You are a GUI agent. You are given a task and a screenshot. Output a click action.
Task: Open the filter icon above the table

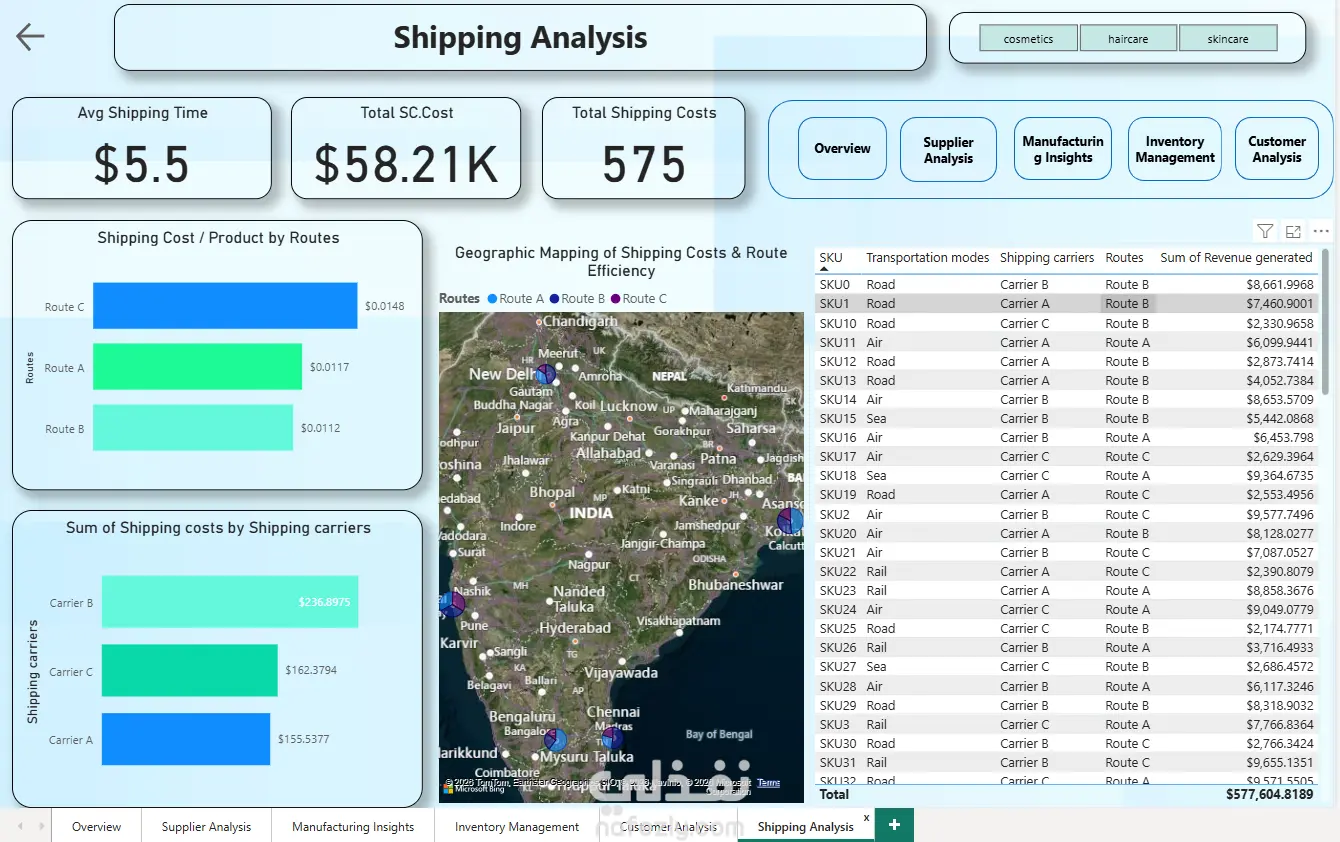tap(1265, 231)
